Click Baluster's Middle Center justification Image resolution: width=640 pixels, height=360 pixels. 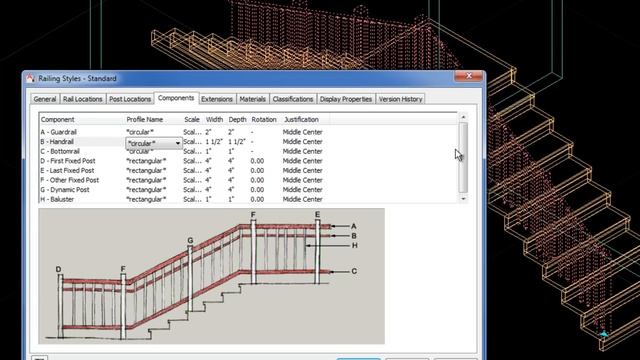[x=302, y=199]
